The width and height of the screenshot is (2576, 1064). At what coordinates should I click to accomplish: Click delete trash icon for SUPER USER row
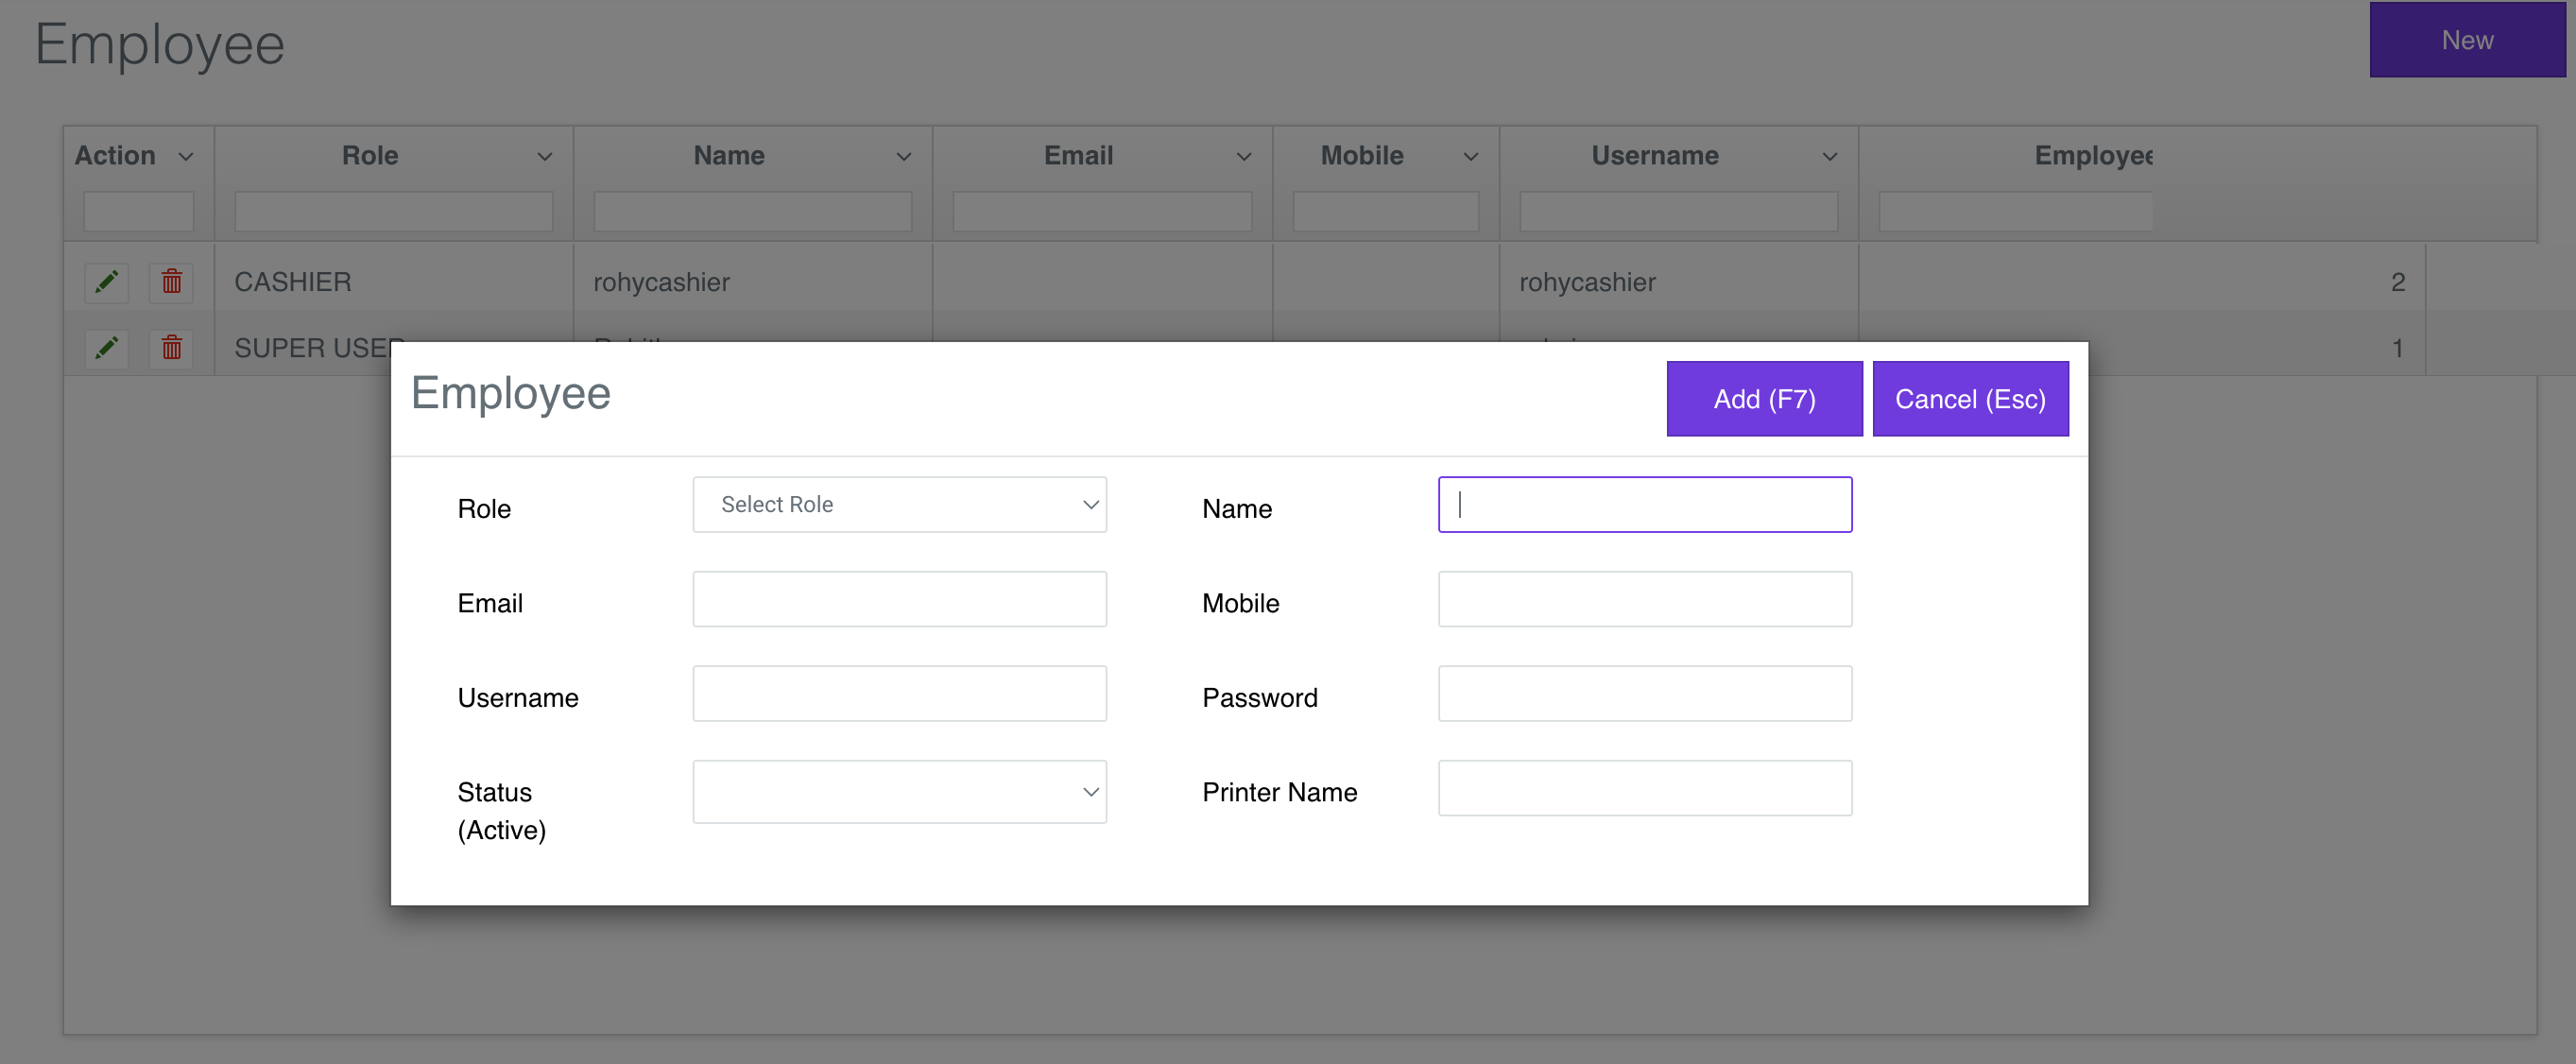coord(172,347)
